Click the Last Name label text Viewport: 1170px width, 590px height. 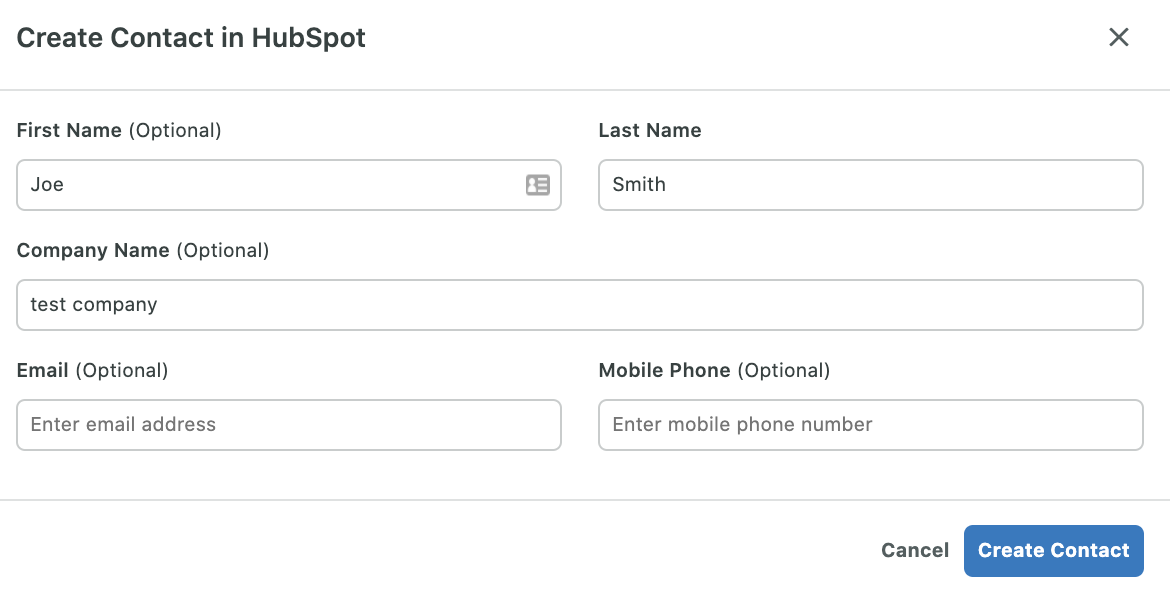(x=650, y=131)
